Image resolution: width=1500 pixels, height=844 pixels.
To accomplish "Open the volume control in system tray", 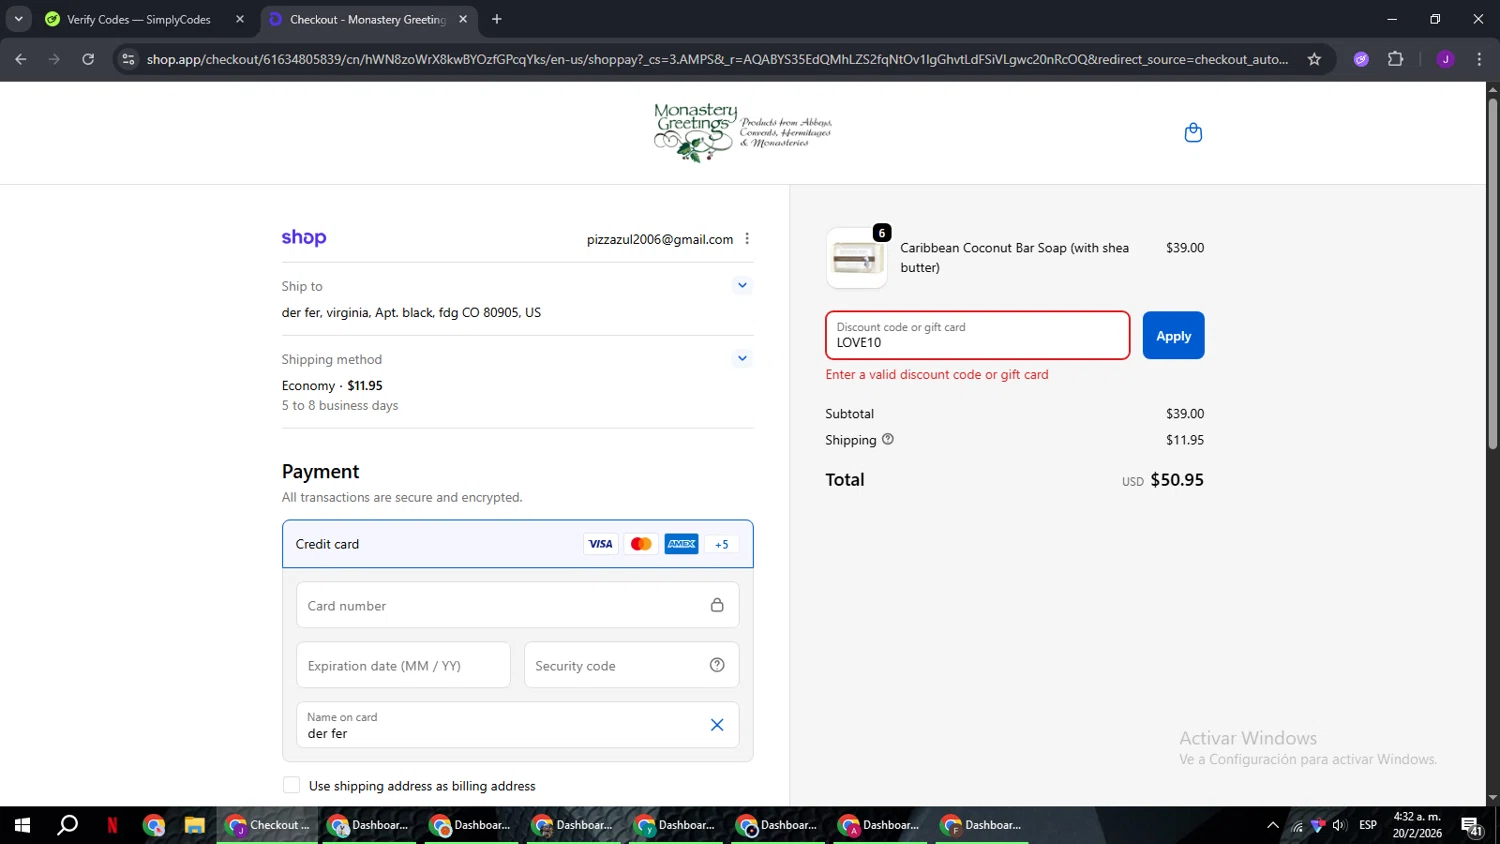I will (1339, 825).
